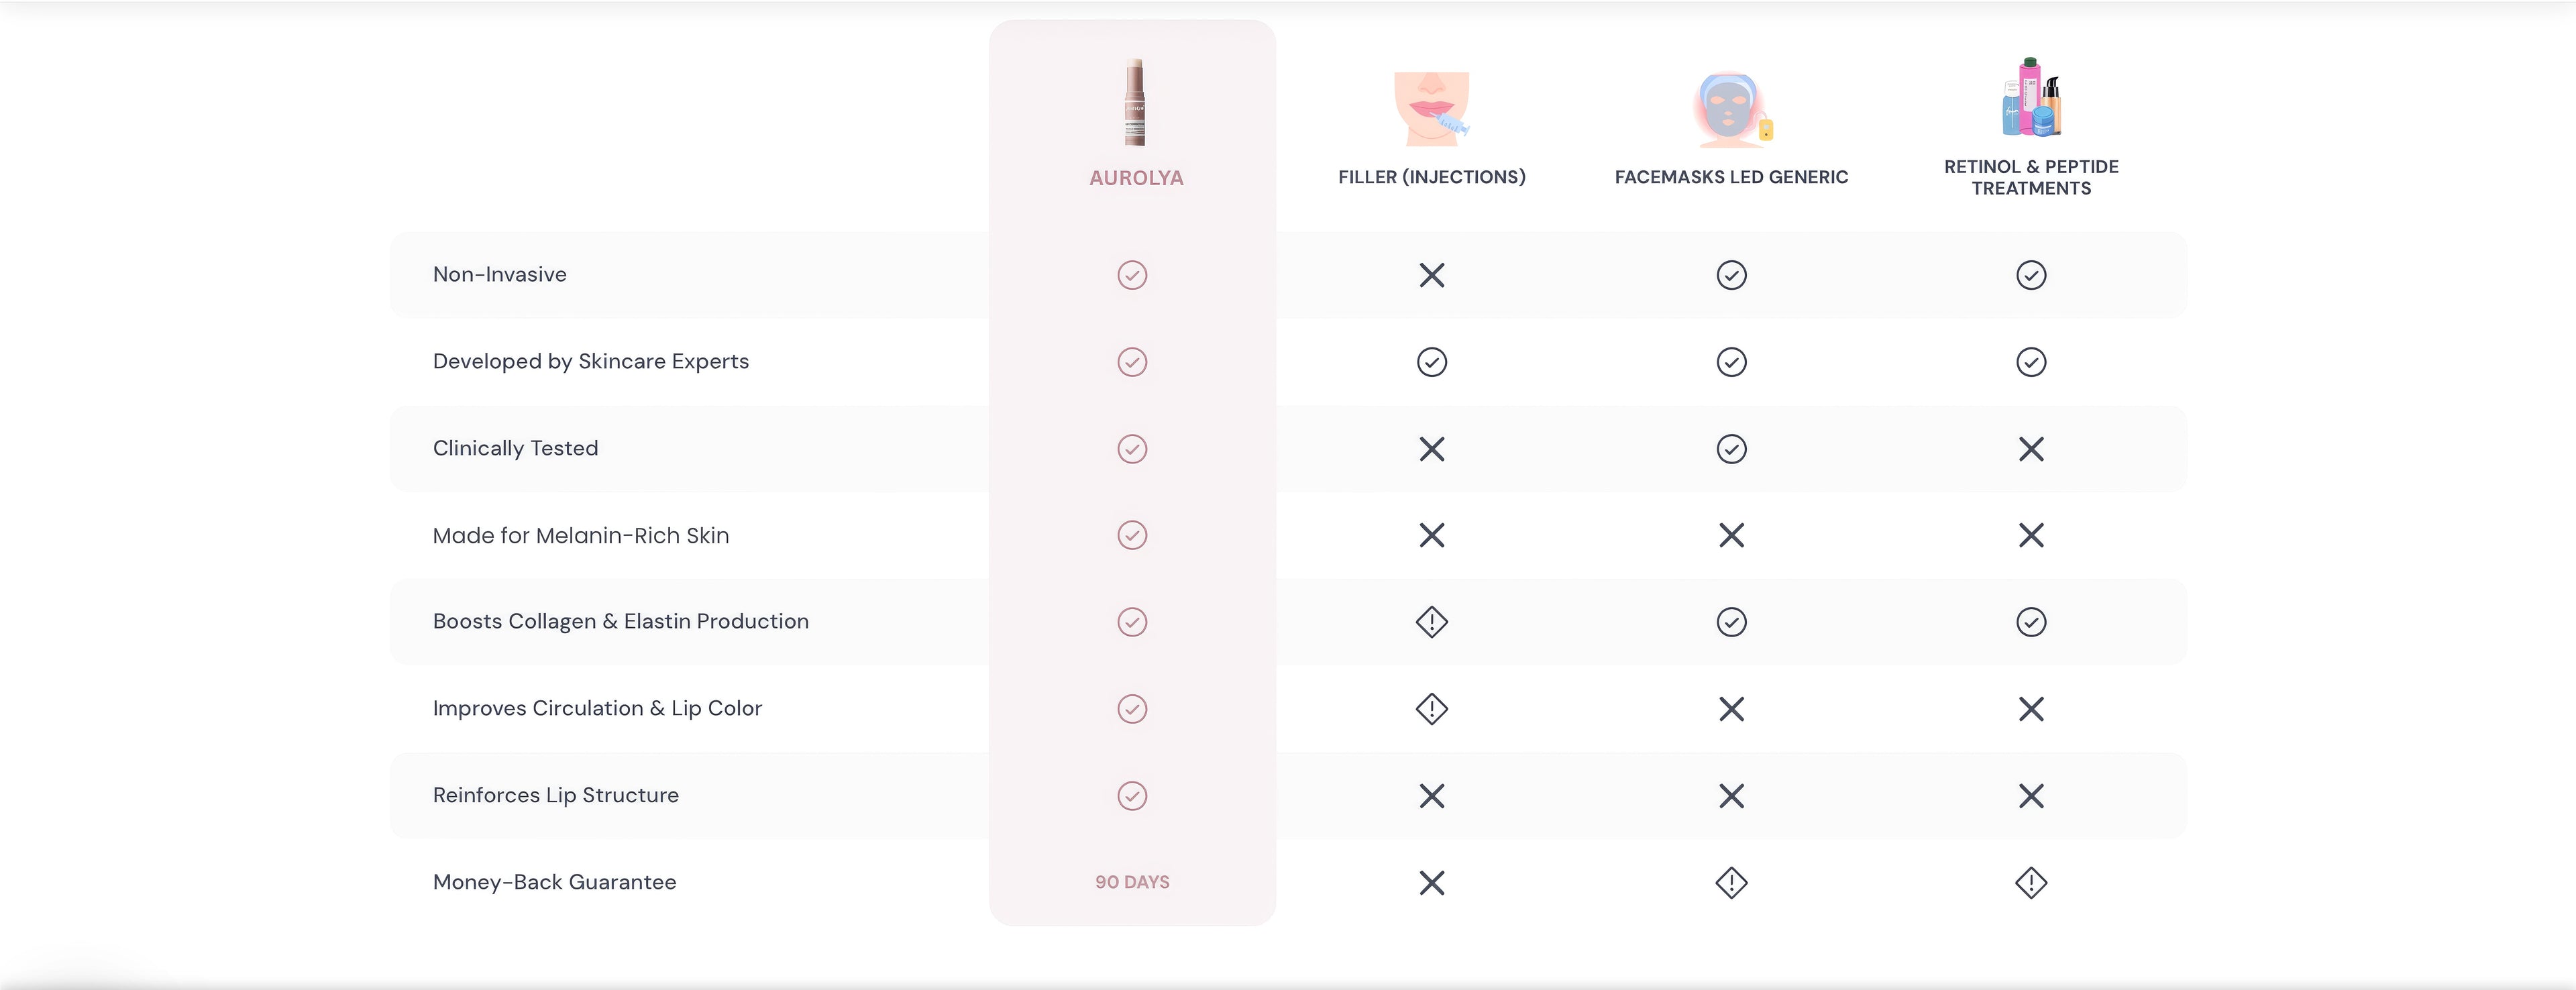Click the 90 DAYS guarantee text

click(1132, 882)
